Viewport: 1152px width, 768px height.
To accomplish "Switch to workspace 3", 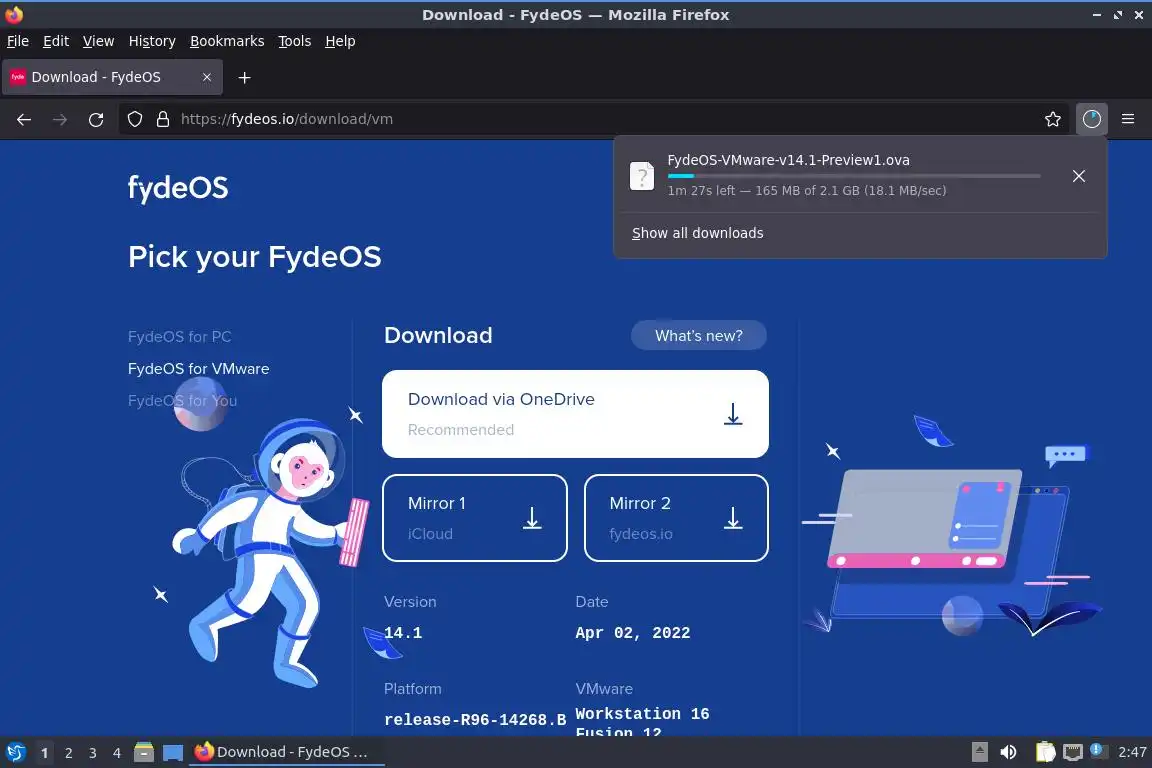I will click(93, 753).
